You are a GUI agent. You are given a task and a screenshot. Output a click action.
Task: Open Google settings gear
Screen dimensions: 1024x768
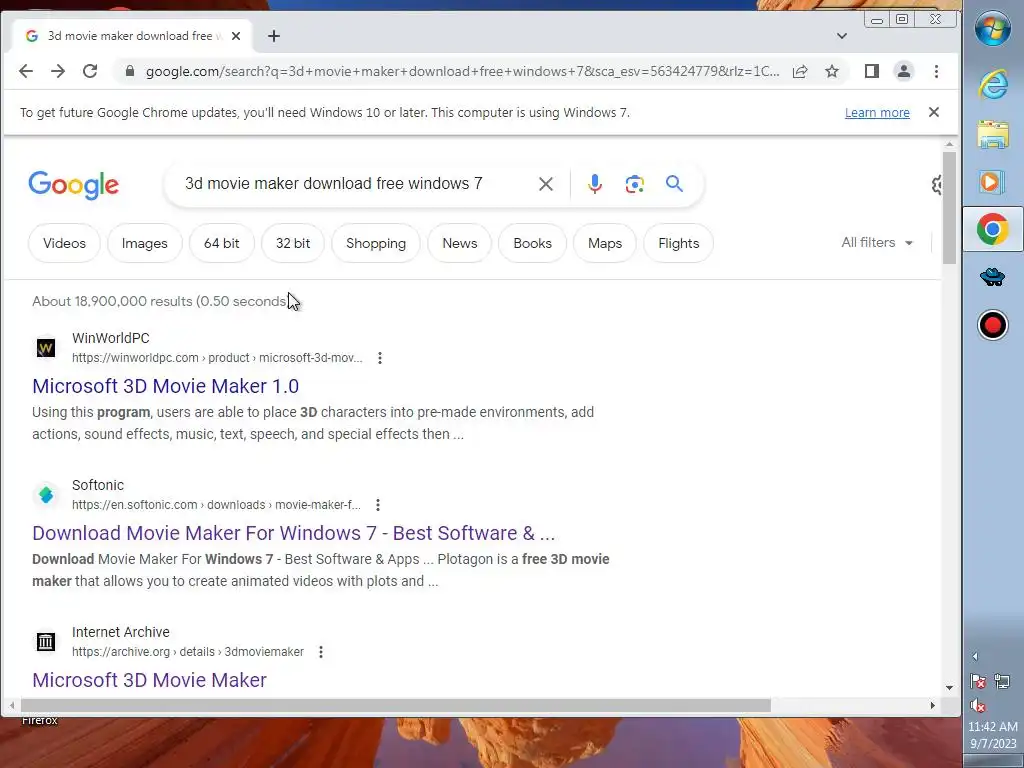(937, 185)
